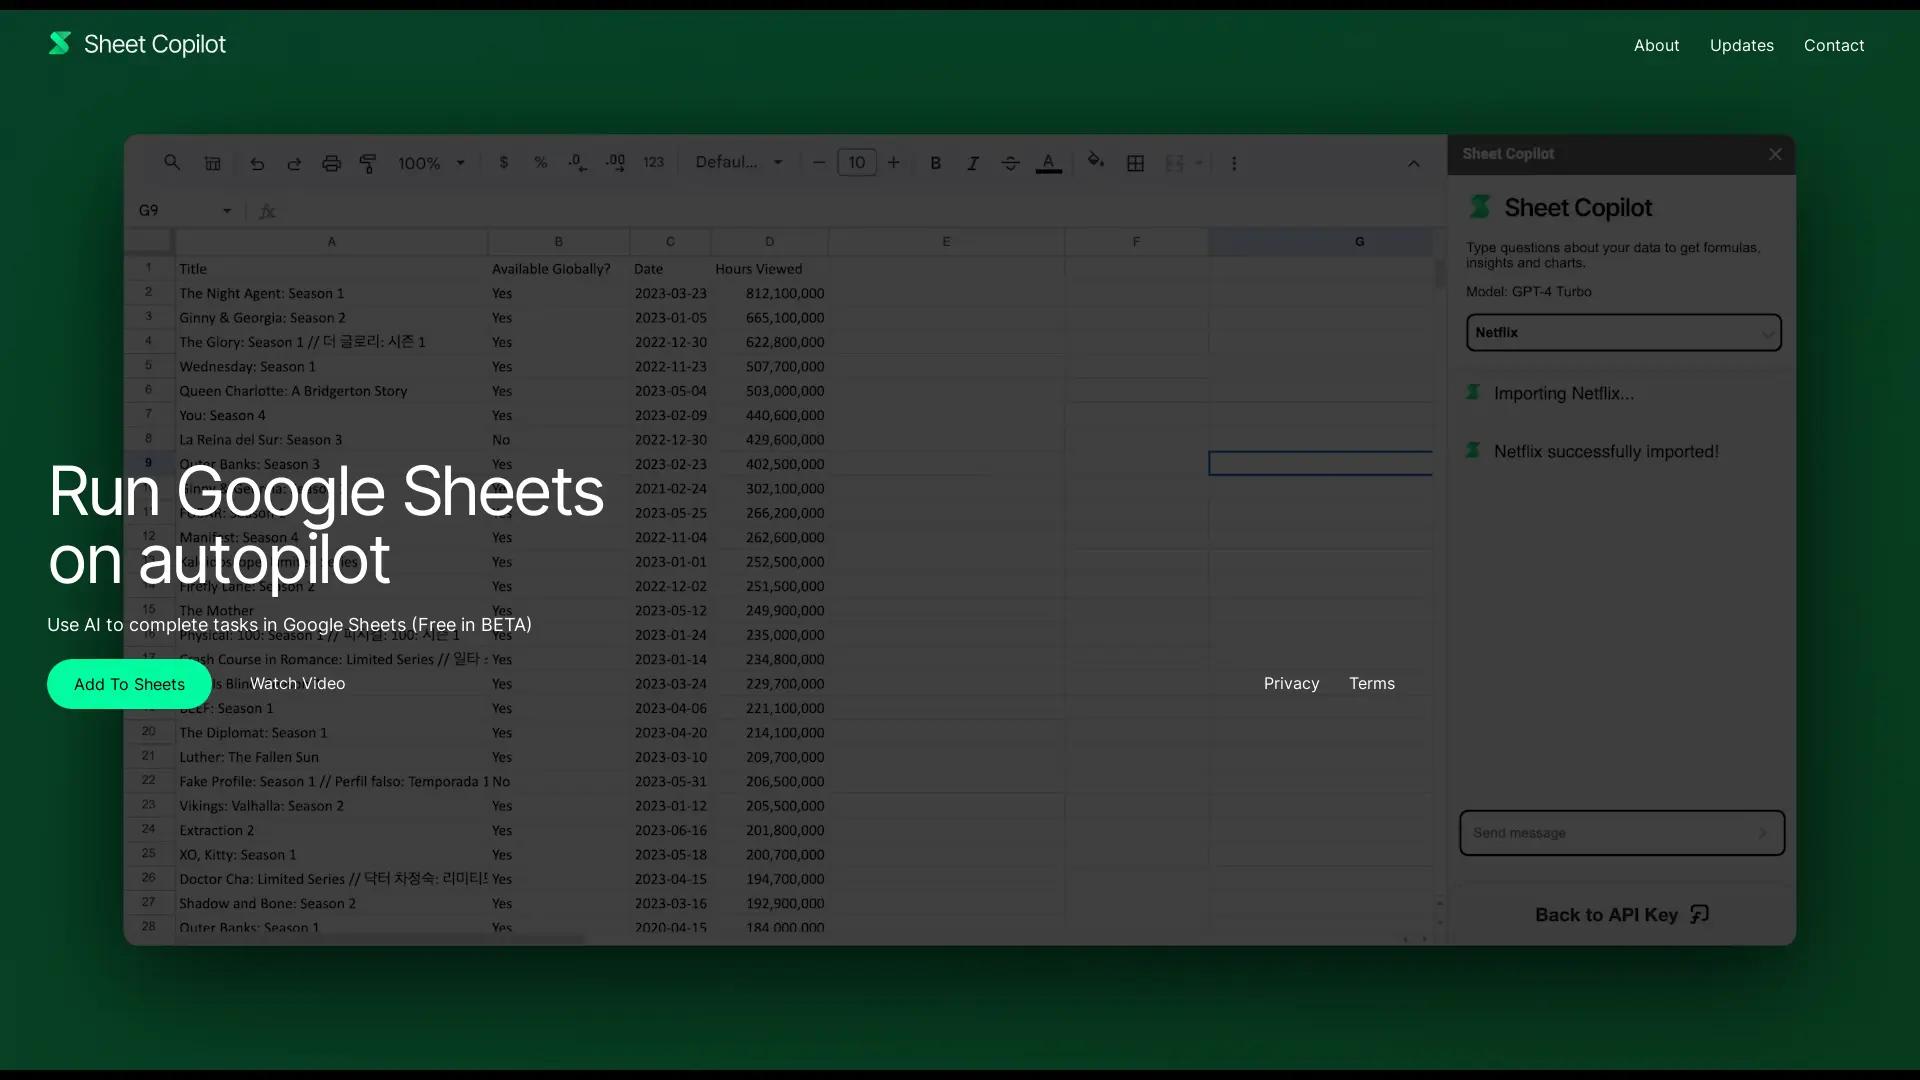Open the Borders icon
Screen dimensions: 1920x1080
[1135, 162]
